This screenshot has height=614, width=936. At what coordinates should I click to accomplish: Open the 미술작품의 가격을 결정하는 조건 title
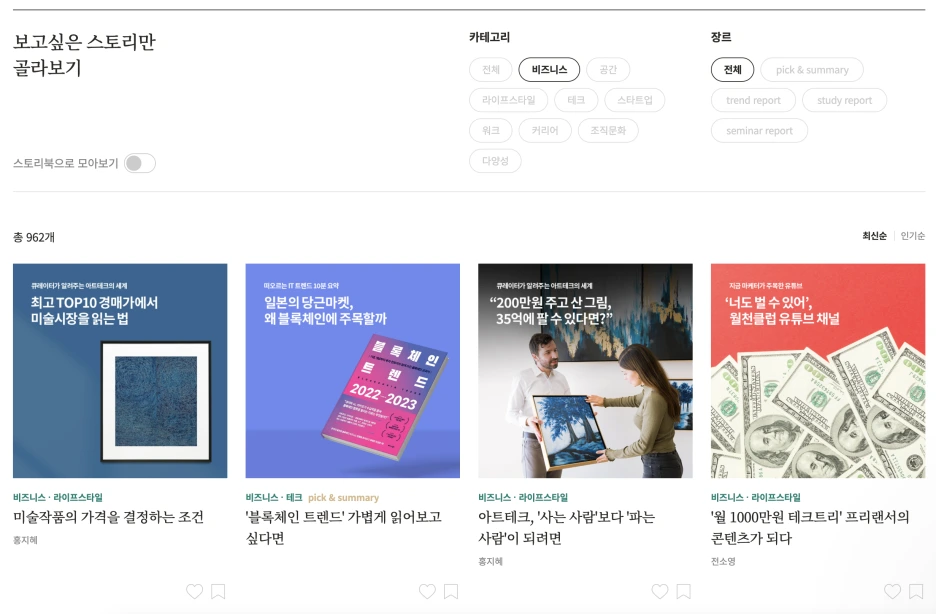pos(109,517)
